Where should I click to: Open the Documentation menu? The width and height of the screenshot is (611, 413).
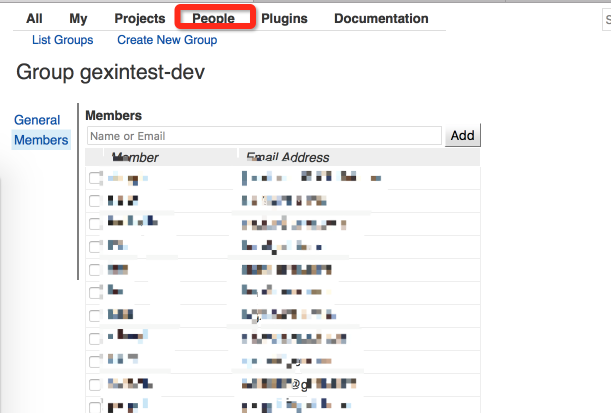[381, 18]
